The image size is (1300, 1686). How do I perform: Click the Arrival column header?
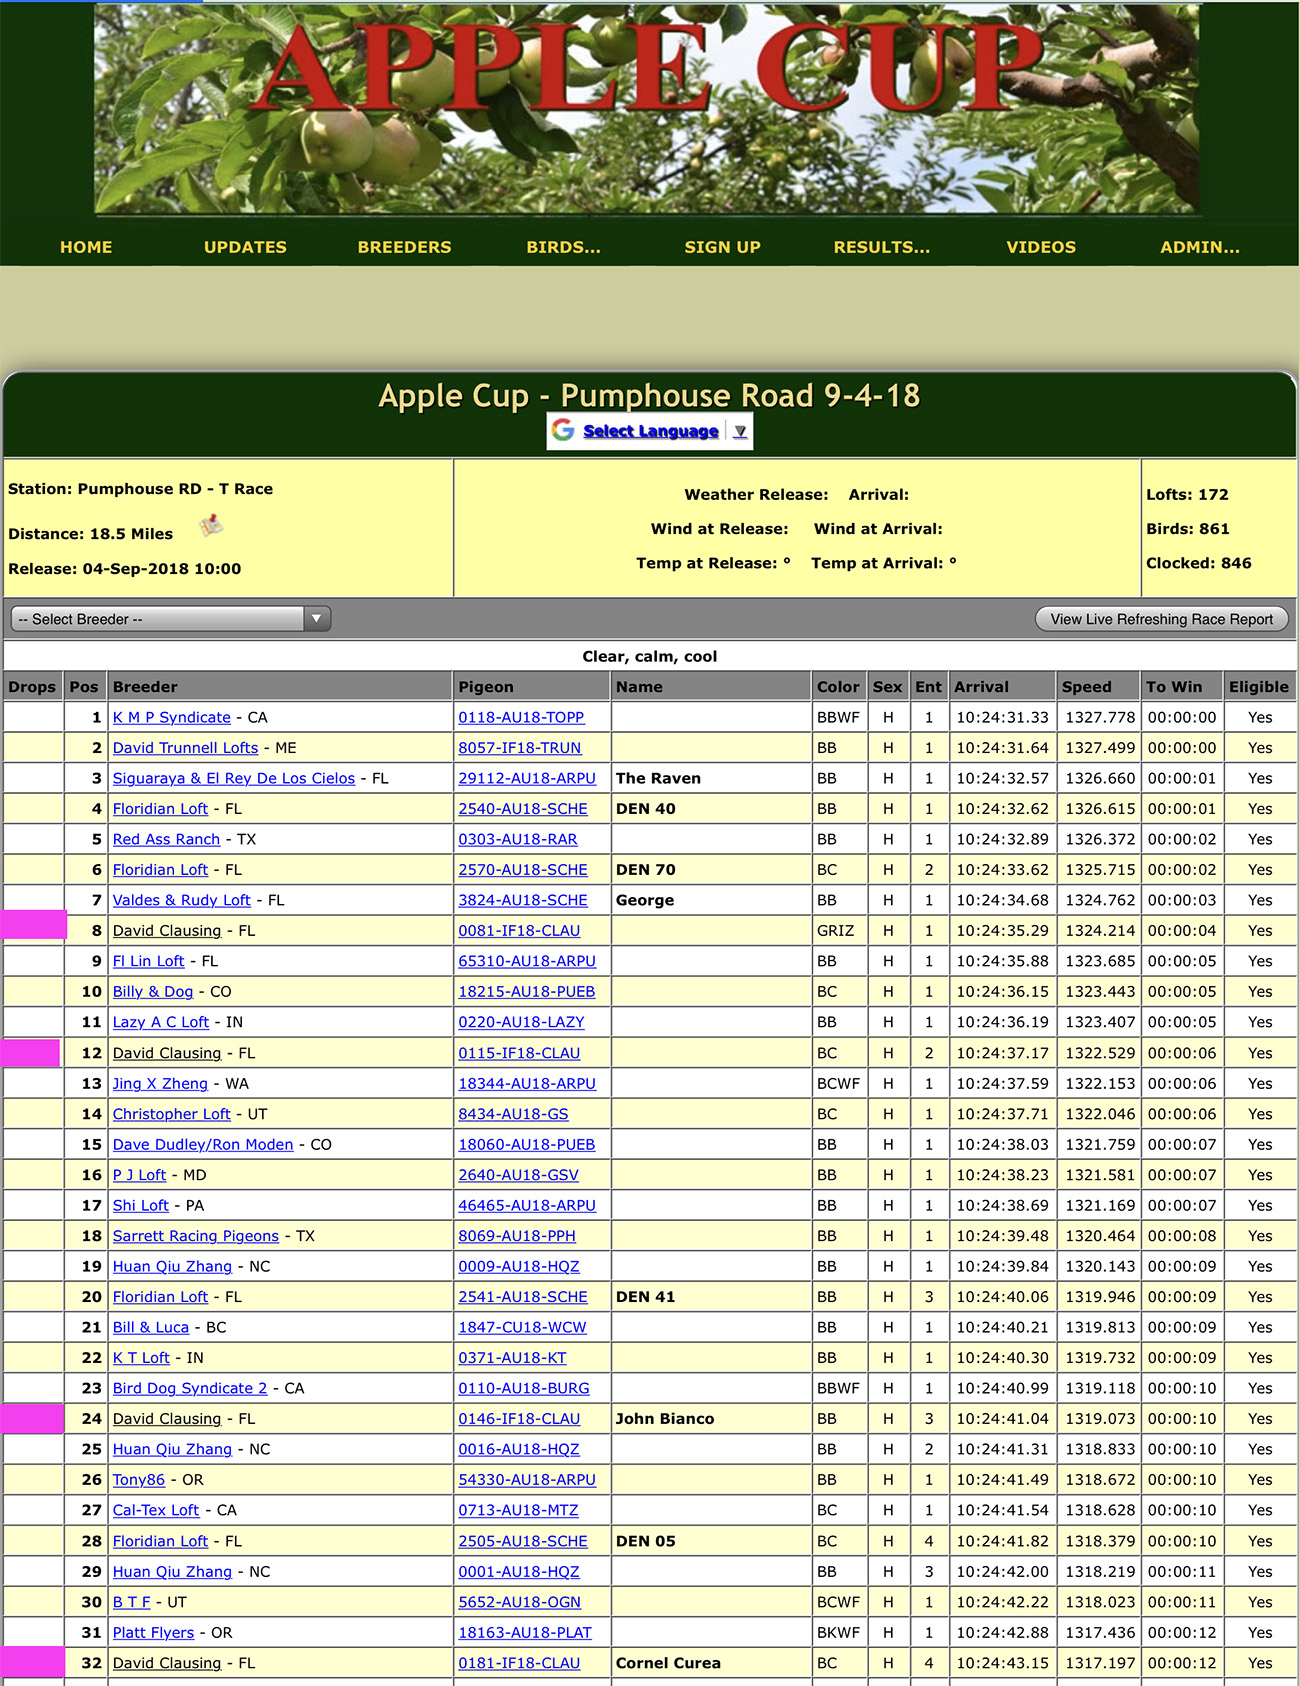click(x=981, y=687)
